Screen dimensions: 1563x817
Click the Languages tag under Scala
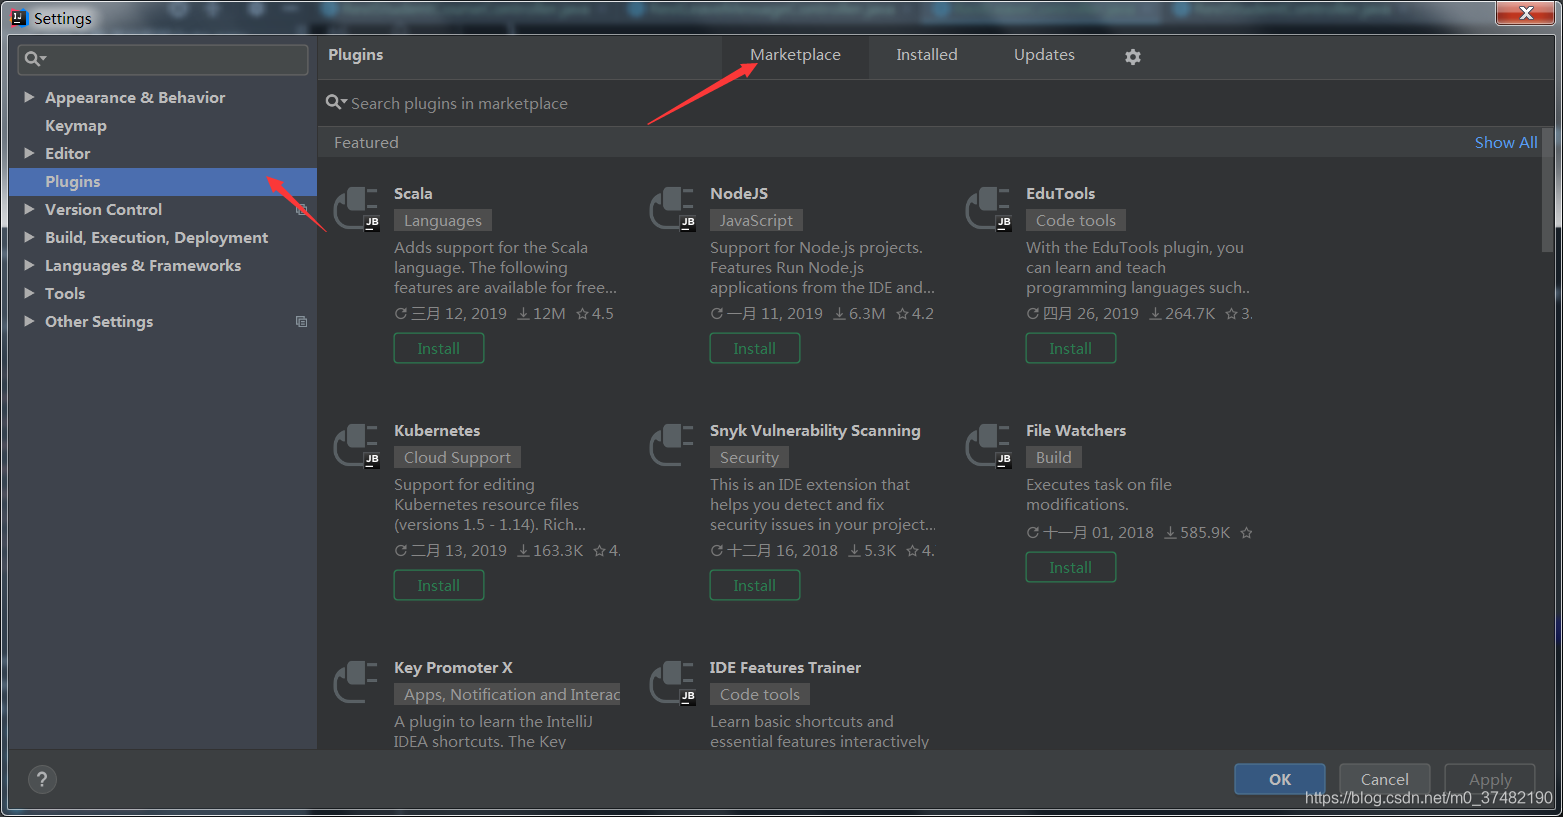click(x=443, y=220)
